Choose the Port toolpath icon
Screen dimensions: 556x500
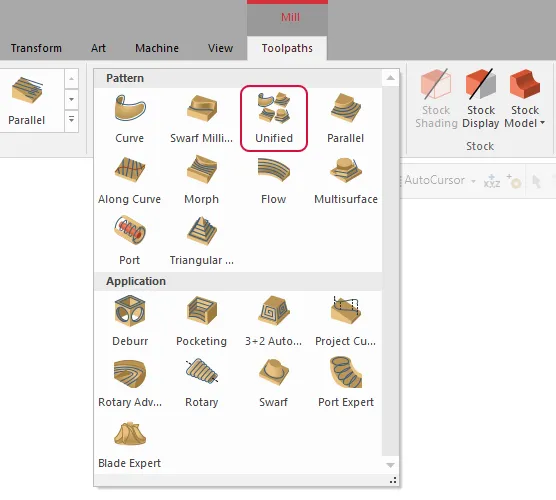(129, 240)
